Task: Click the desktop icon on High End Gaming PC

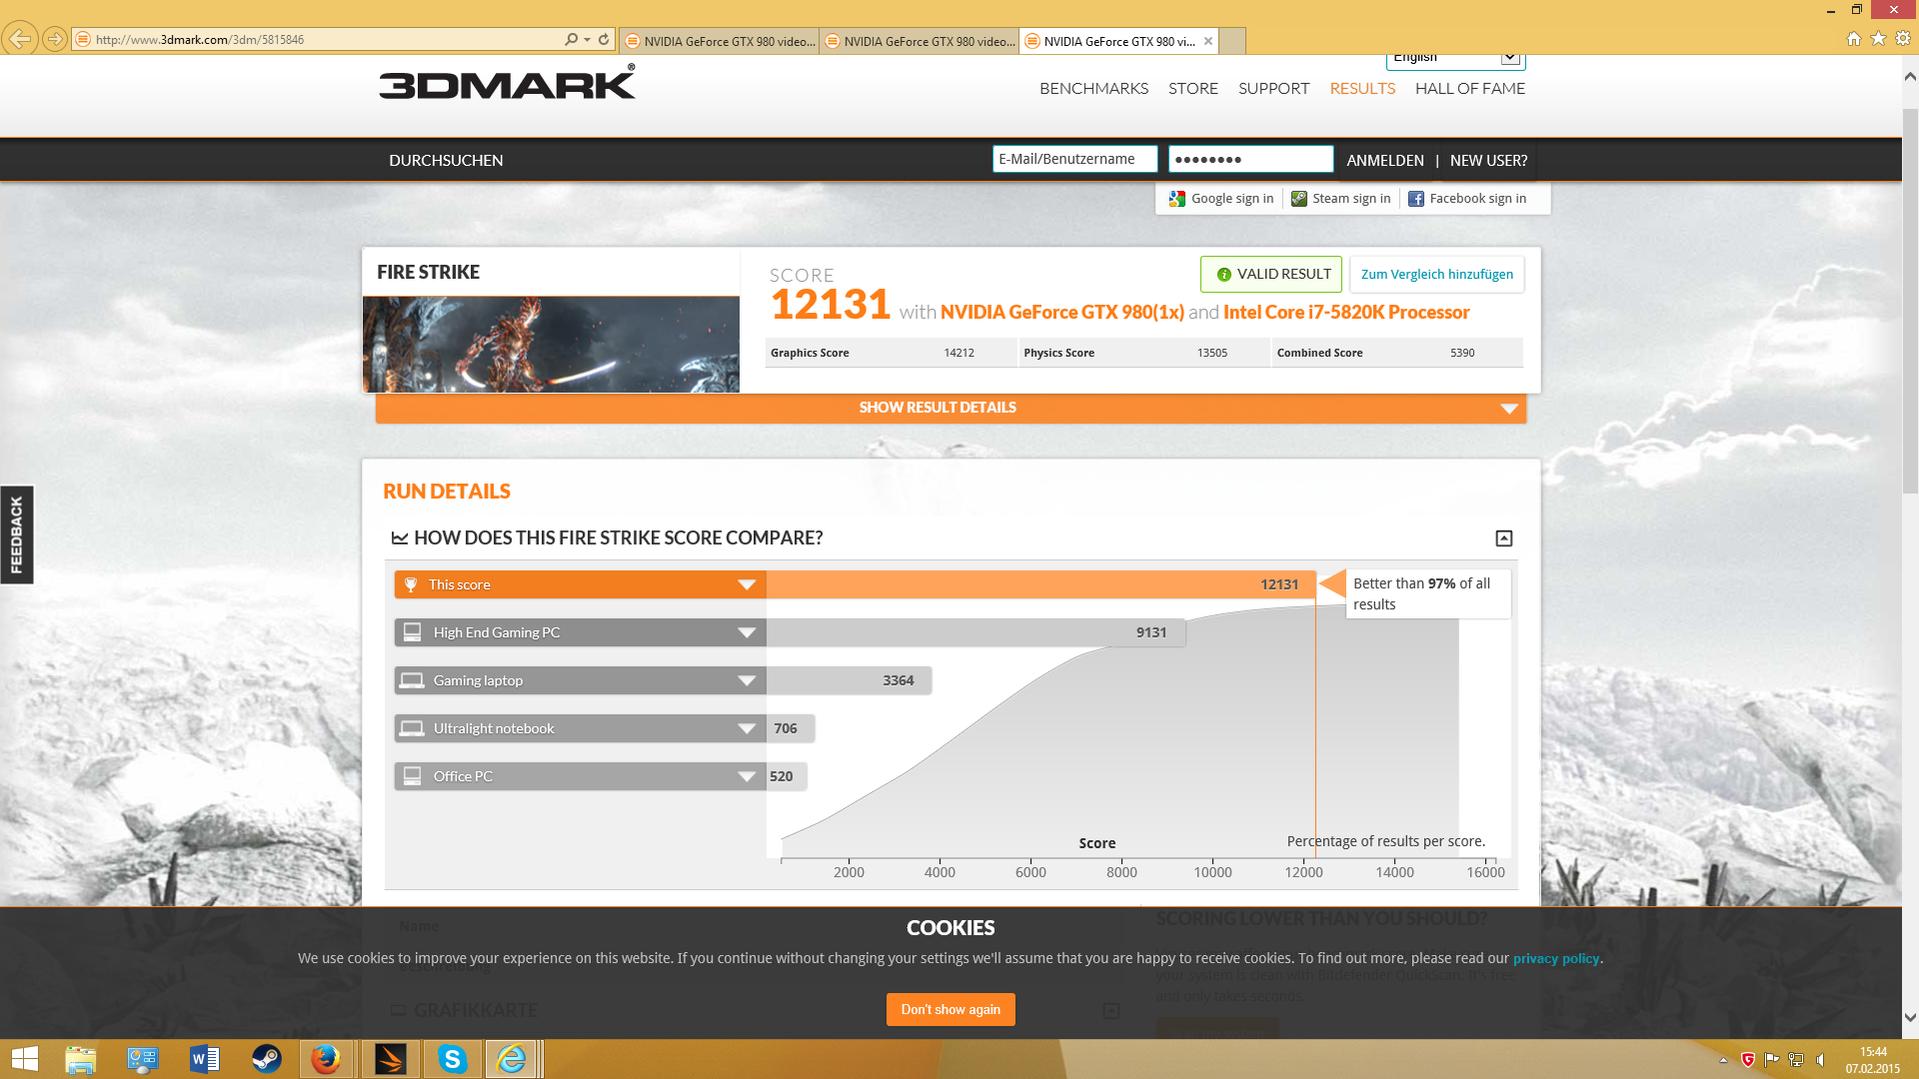Action: pyautogui.click(x=412, y=632)
